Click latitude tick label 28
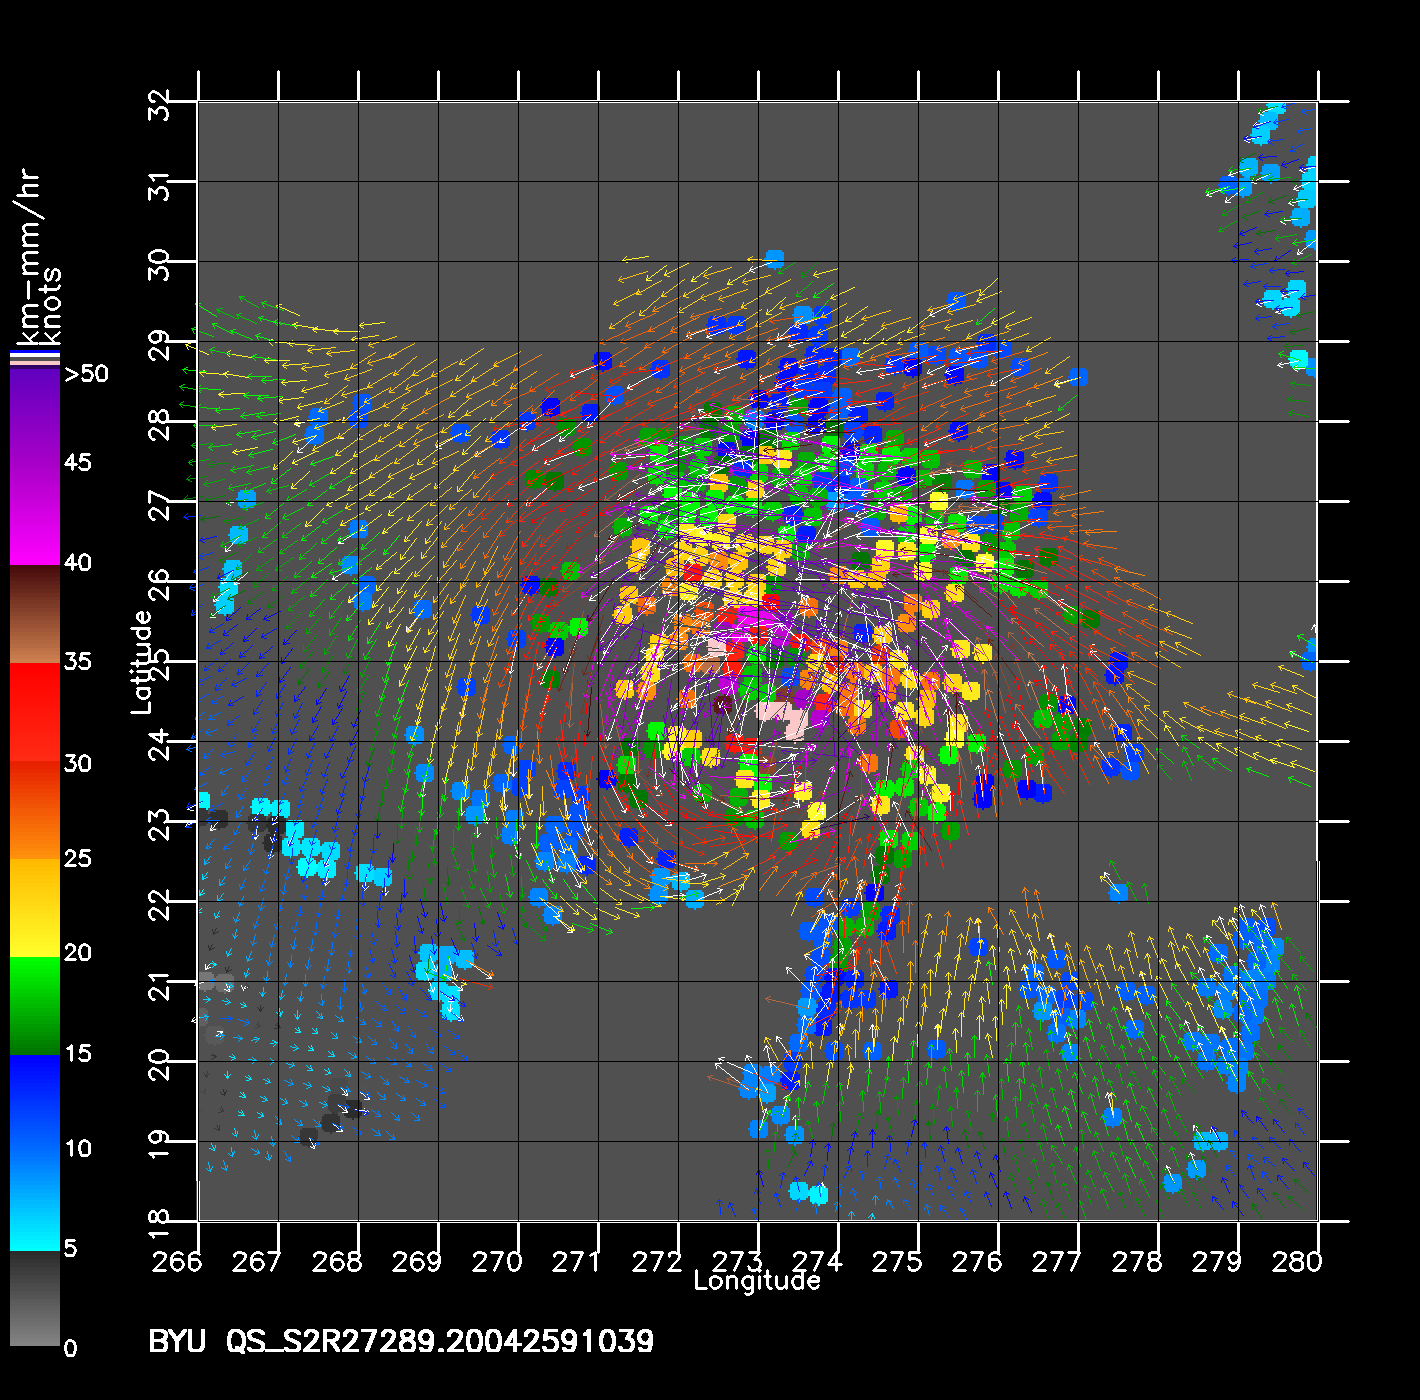Viewport: 1420px width, 1400px height. coord(160,423)
